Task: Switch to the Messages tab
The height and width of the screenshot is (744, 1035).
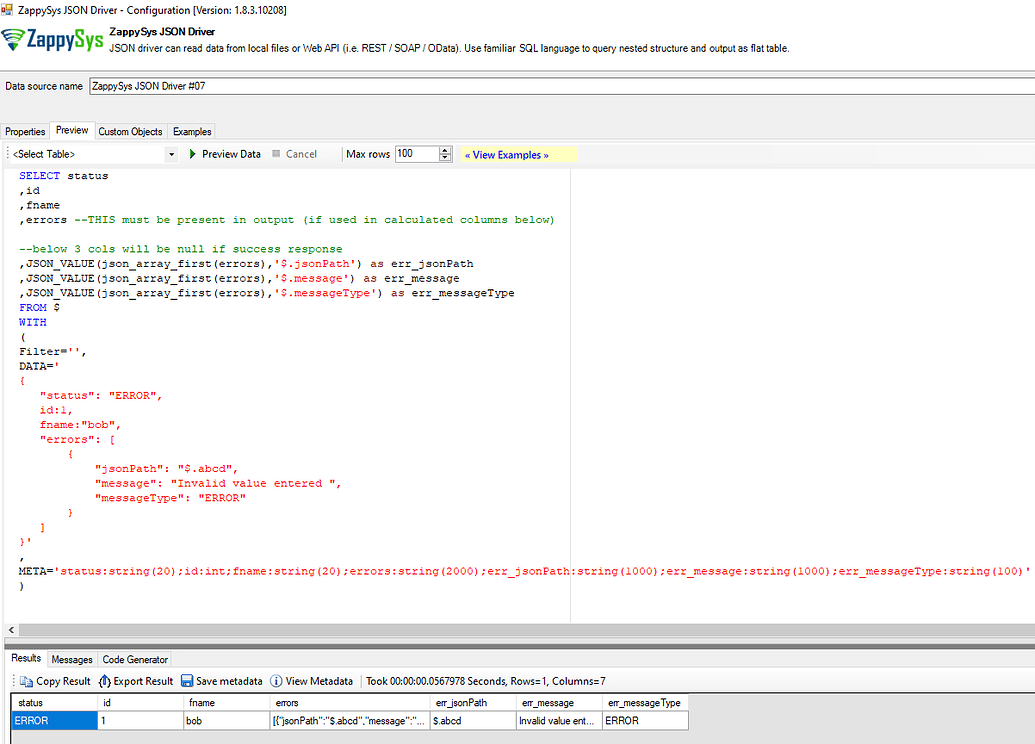Action: click(x=71, y=658)
